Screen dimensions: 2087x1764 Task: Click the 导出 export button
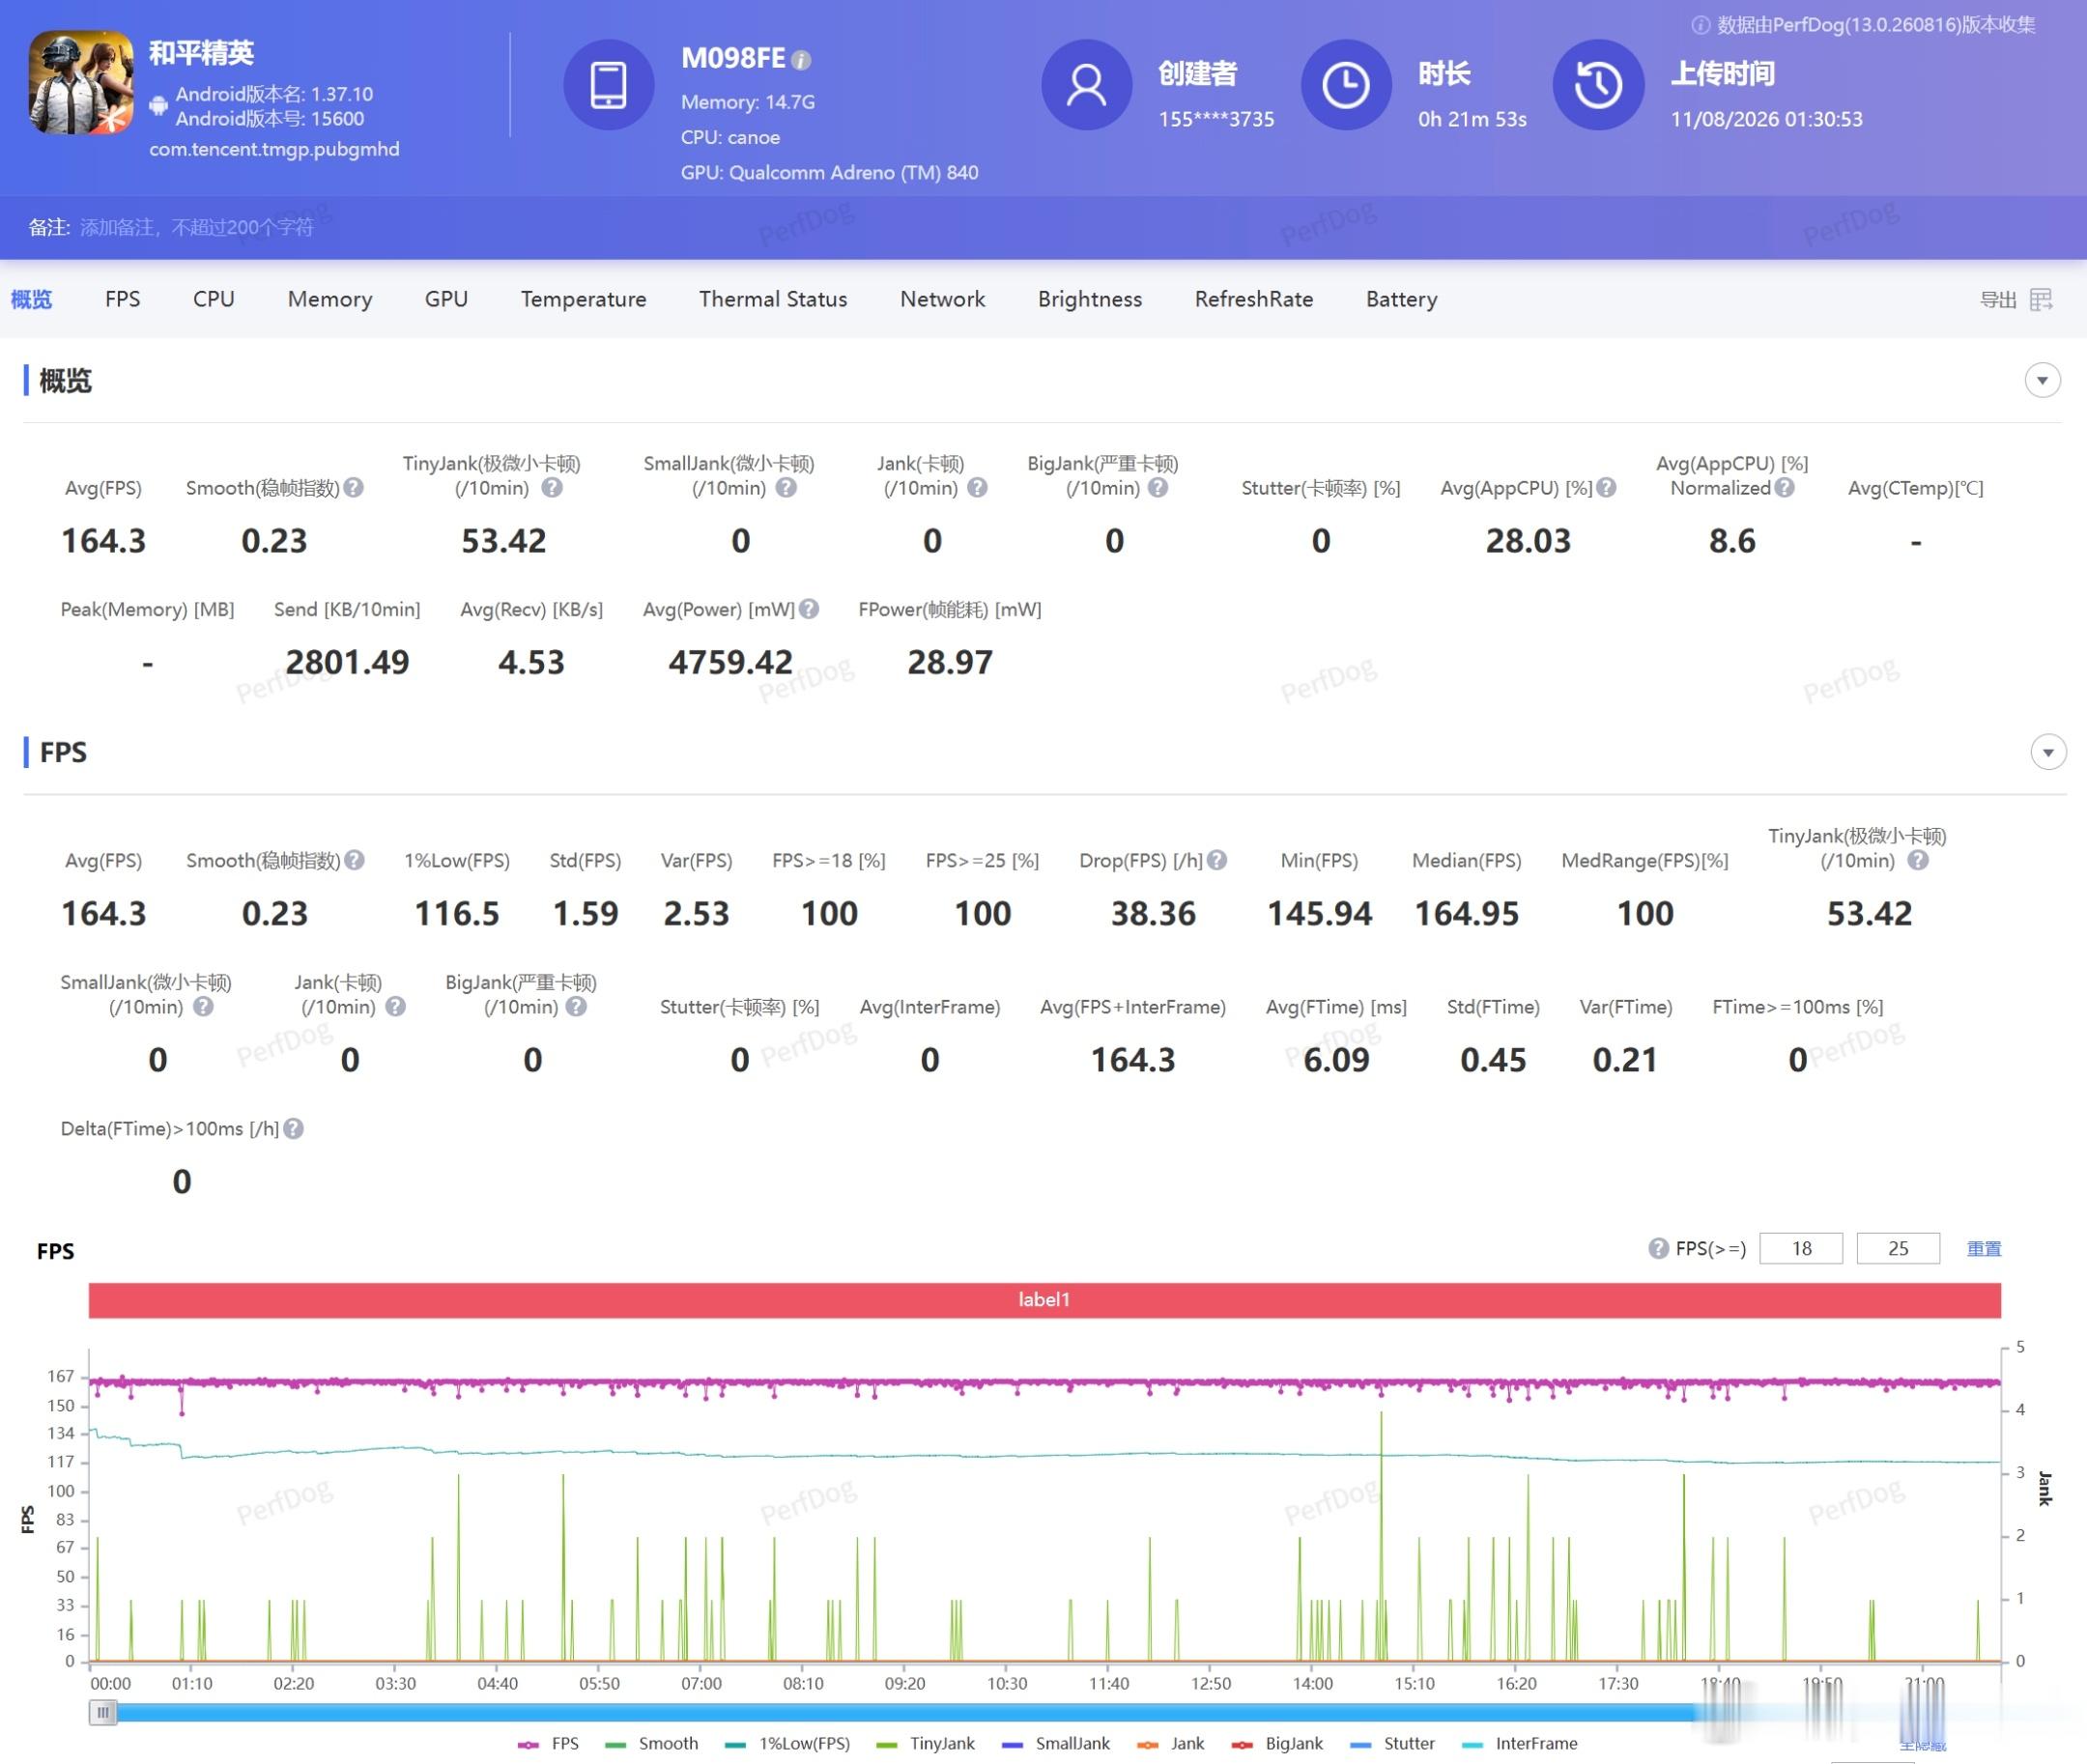point(1997,299)
